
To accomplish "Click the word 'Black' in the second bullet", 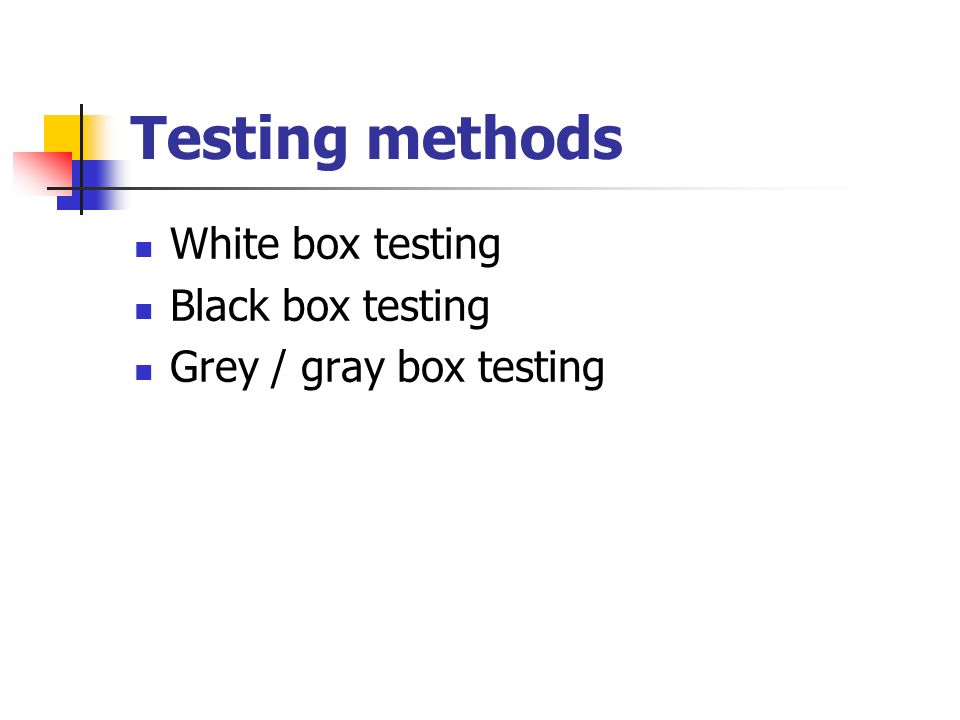I will point(220,305).
